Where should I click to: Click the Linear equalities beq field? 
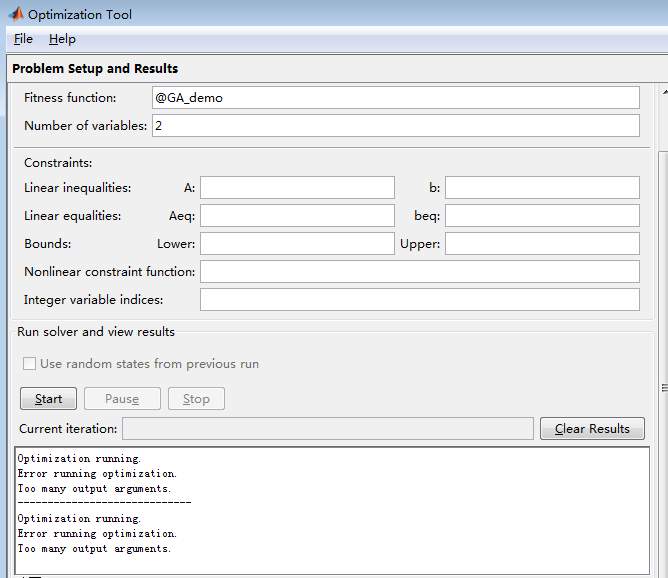(542, 216)
